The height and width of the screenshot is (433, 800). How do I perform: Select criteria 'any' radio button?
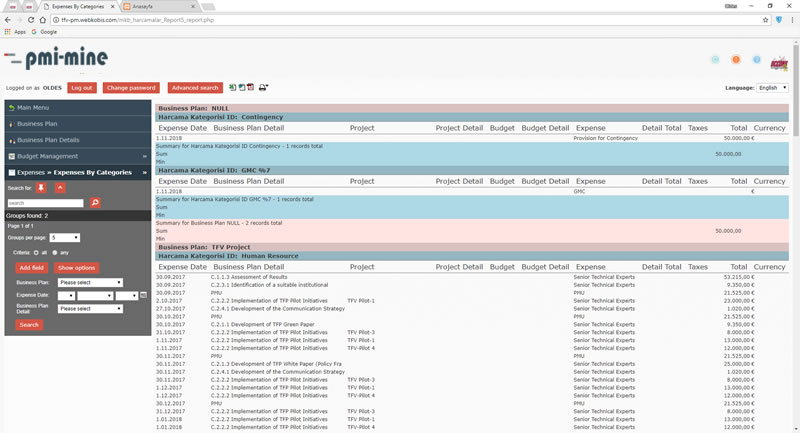click(55, 252)
